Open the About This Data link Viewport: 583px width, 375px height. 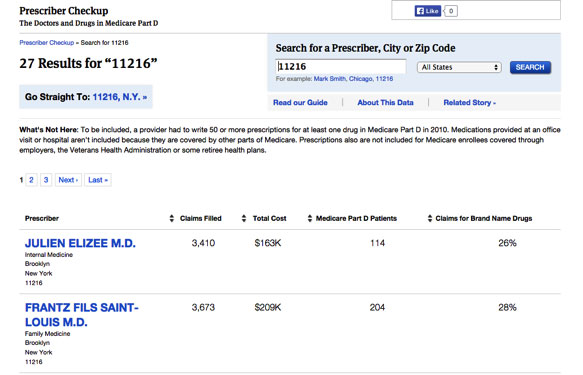click(x=385, y=103)
